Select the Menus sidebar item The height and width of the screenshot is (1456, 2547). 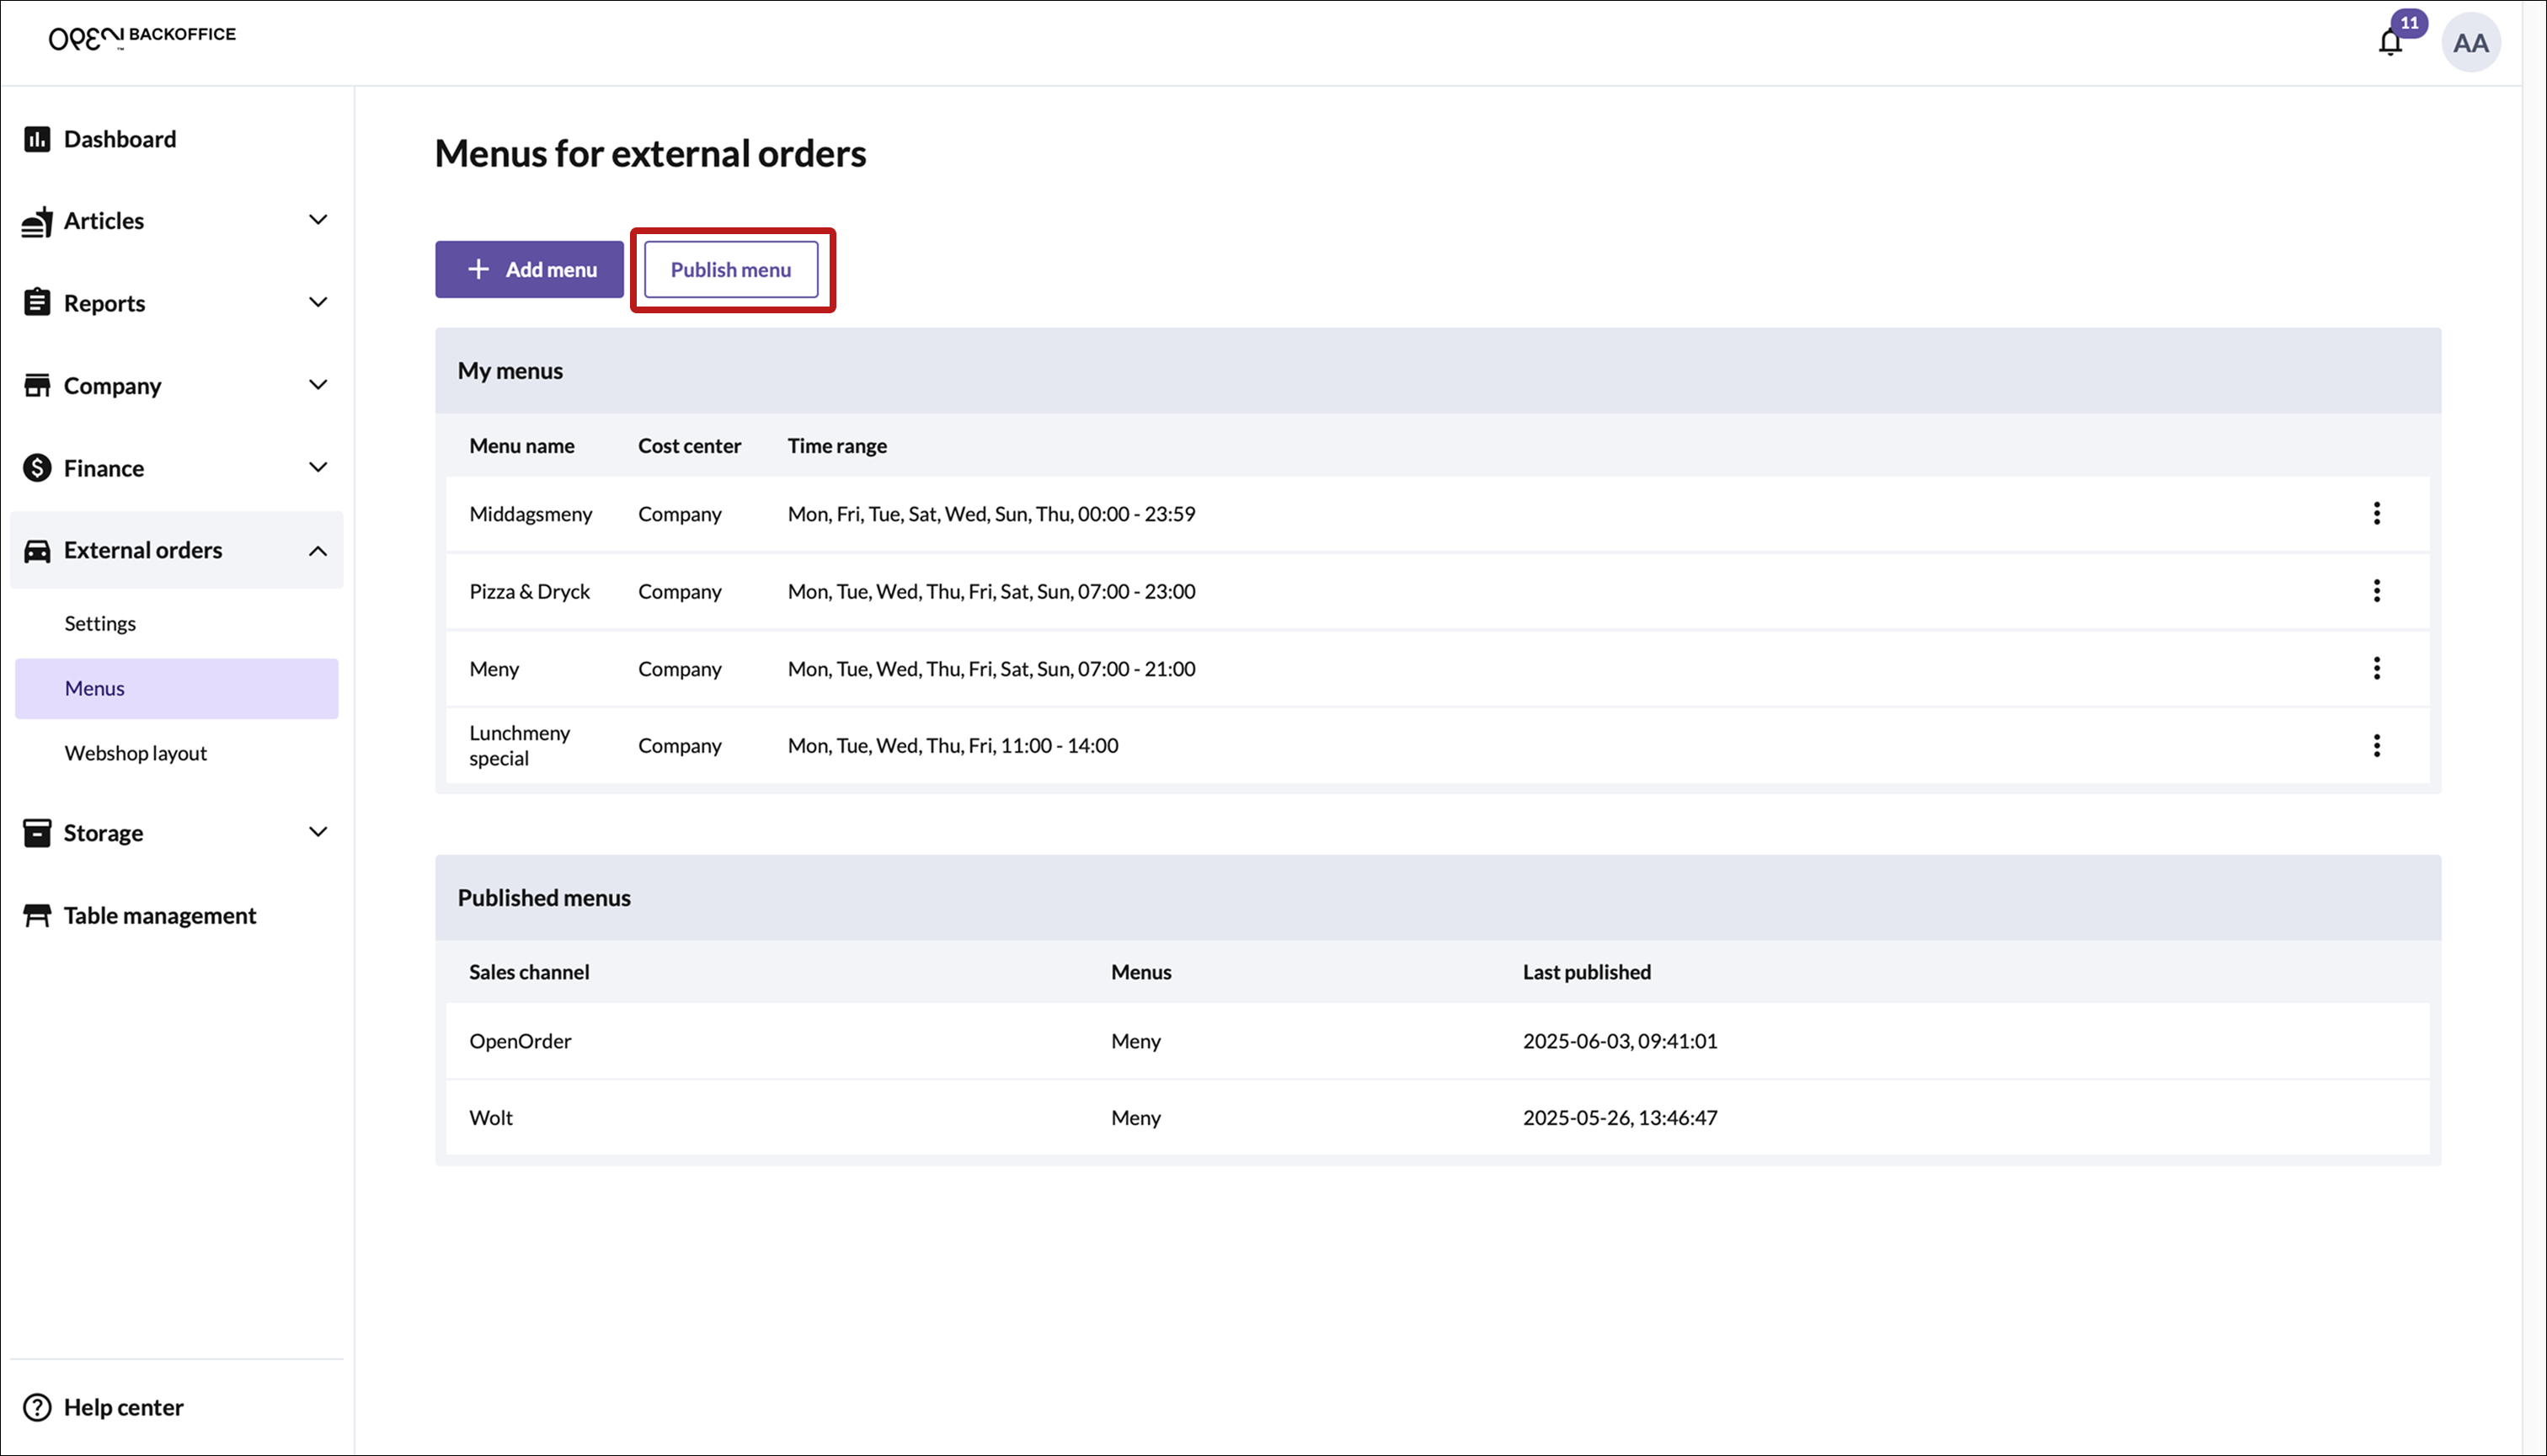(x=176, y=688)
